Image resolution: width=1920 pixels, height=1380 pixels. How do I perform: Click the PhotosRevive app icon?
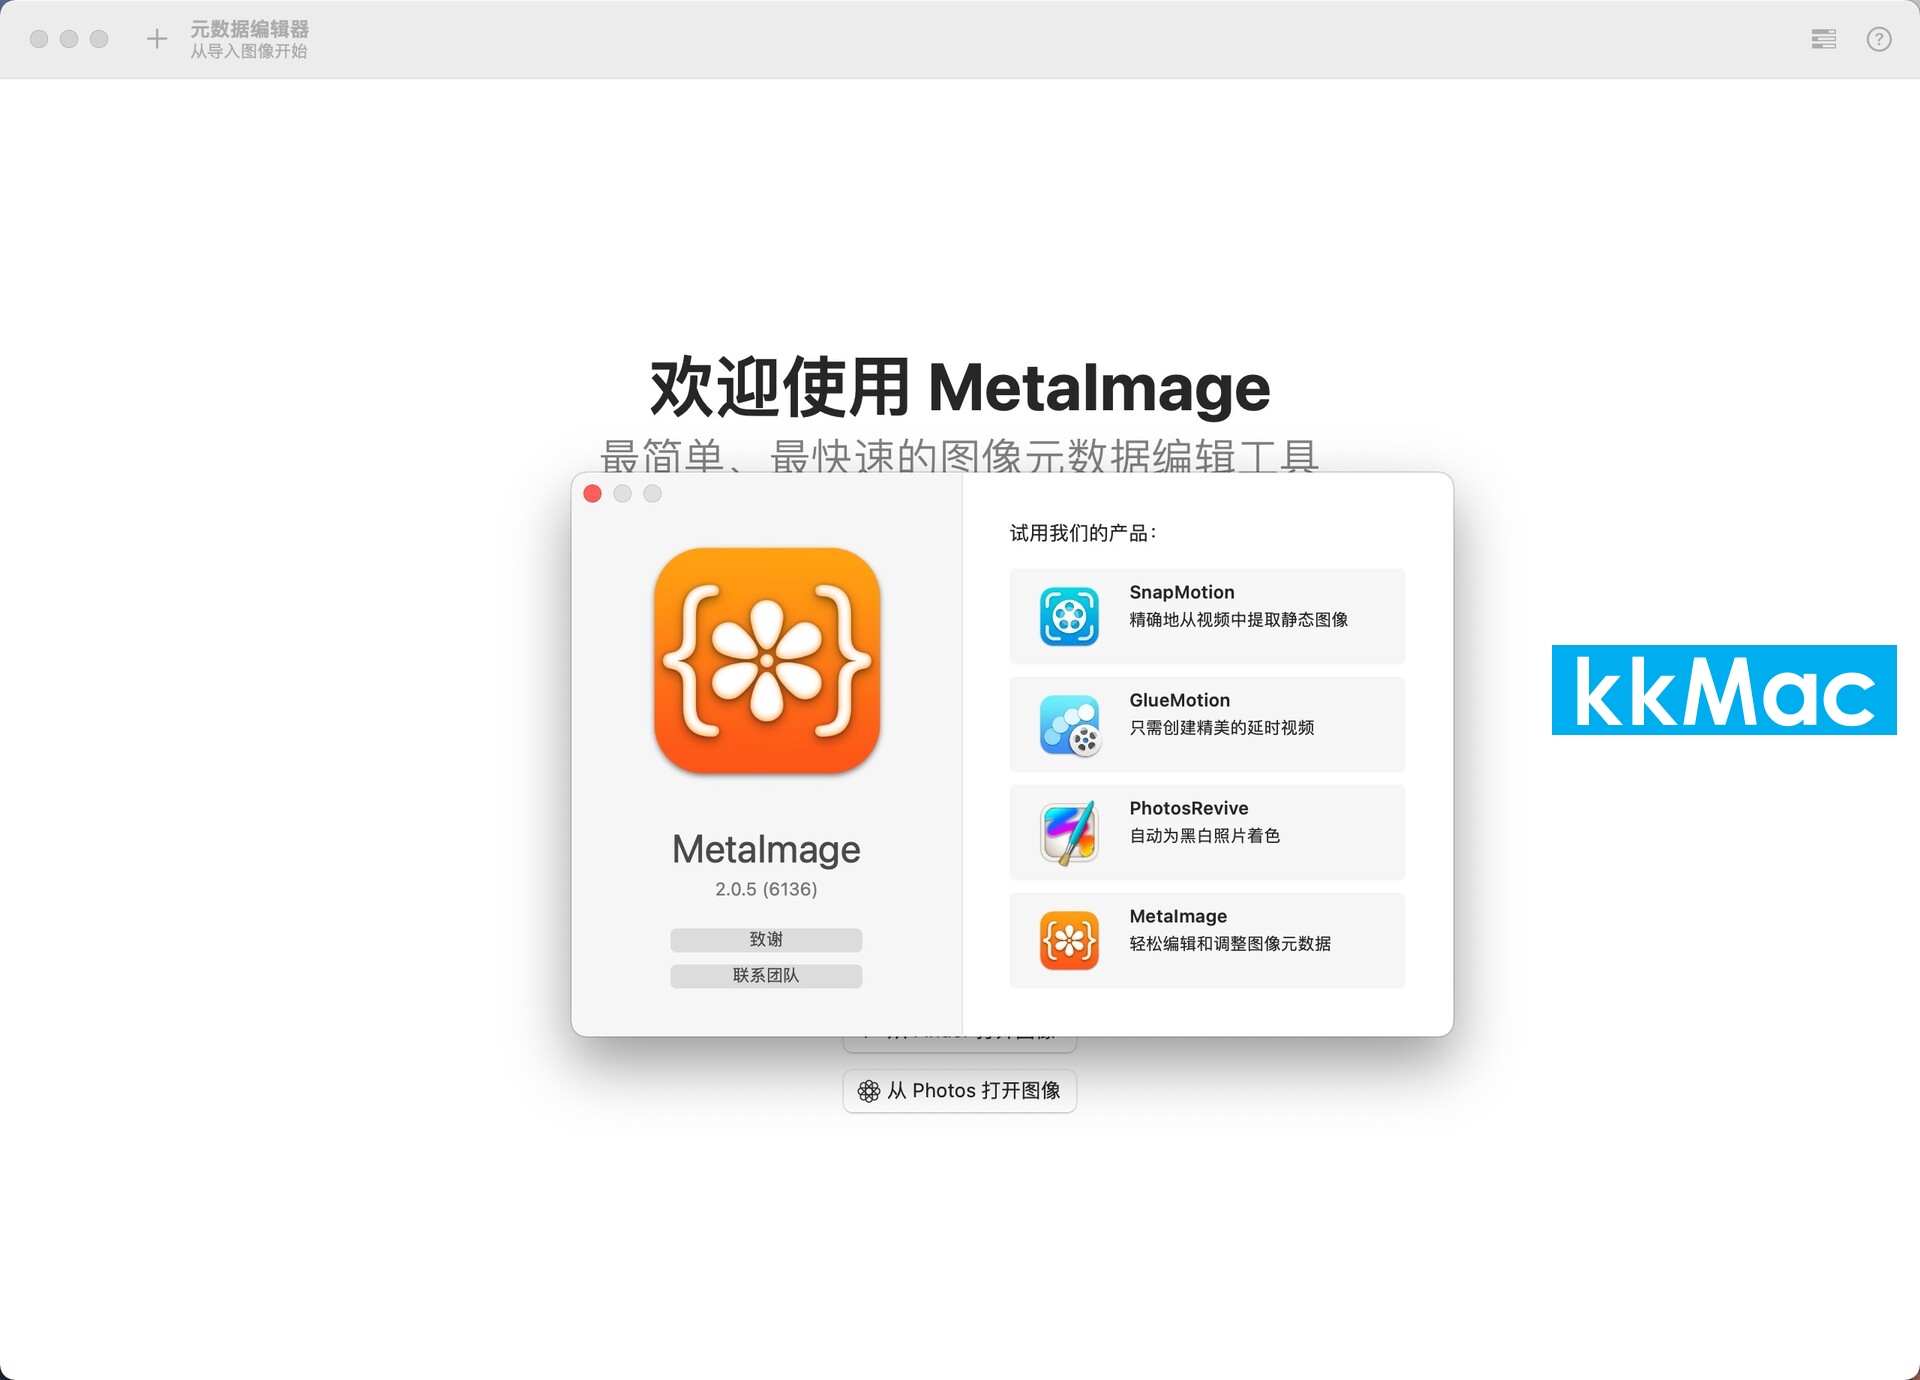pos(1069,832)
